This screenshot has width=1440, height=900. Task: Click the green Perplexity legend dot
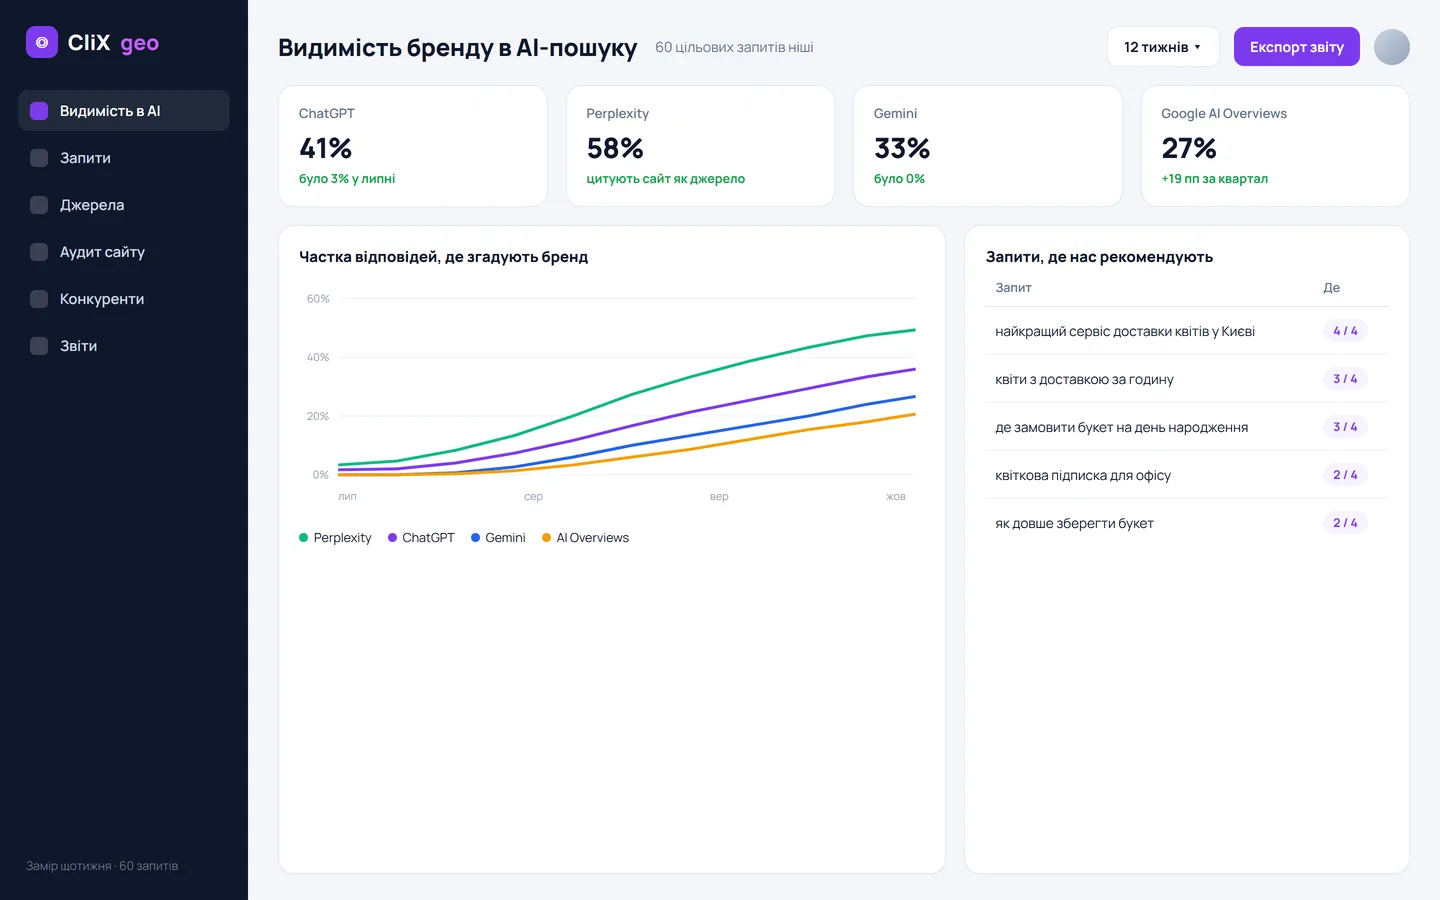[303, 538]
